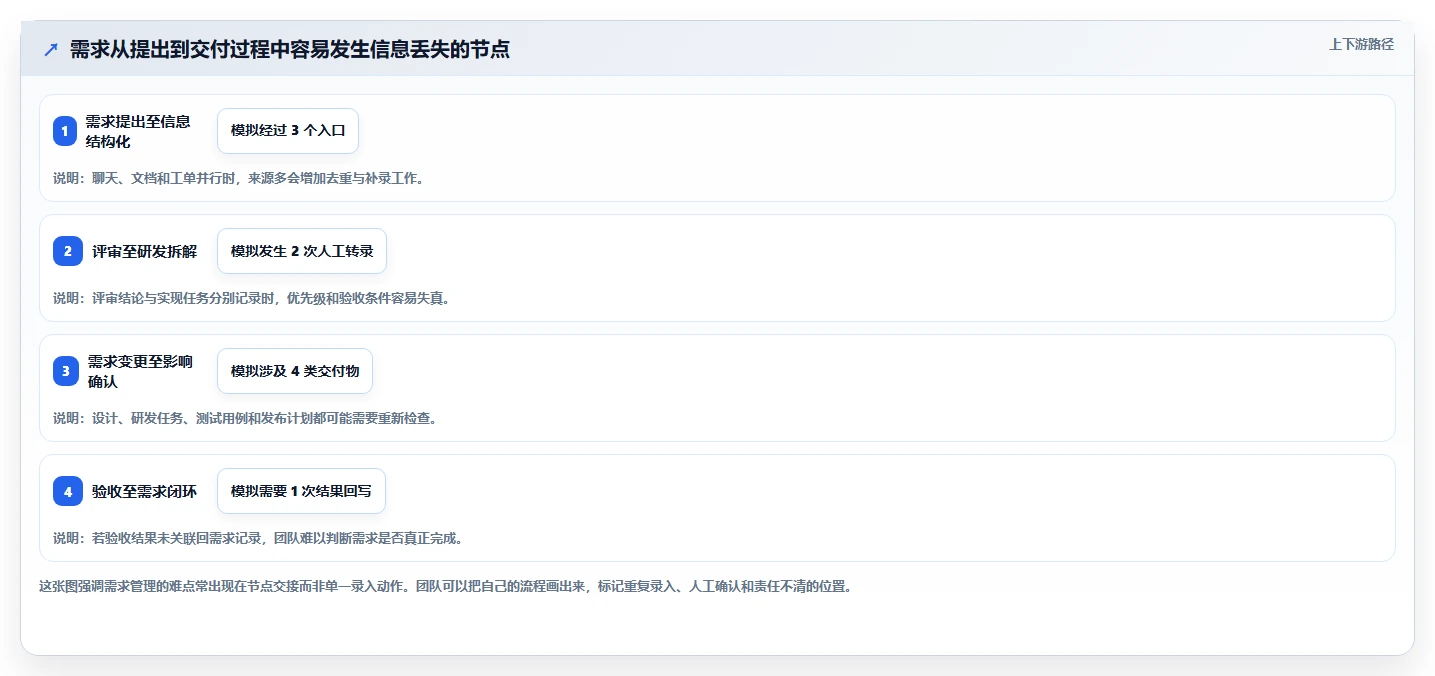Click the step 3 number badge

(x=65, y=371)
